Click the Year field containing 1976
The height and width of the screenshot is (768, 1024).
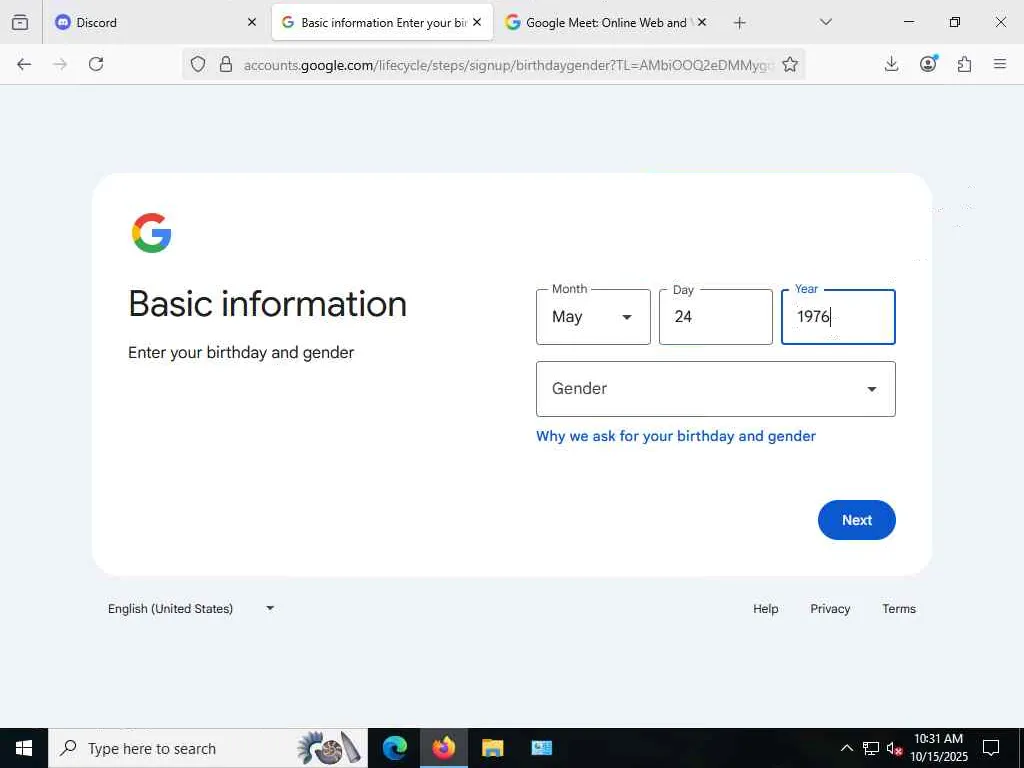pyautogui.click(x=838, y=317)
